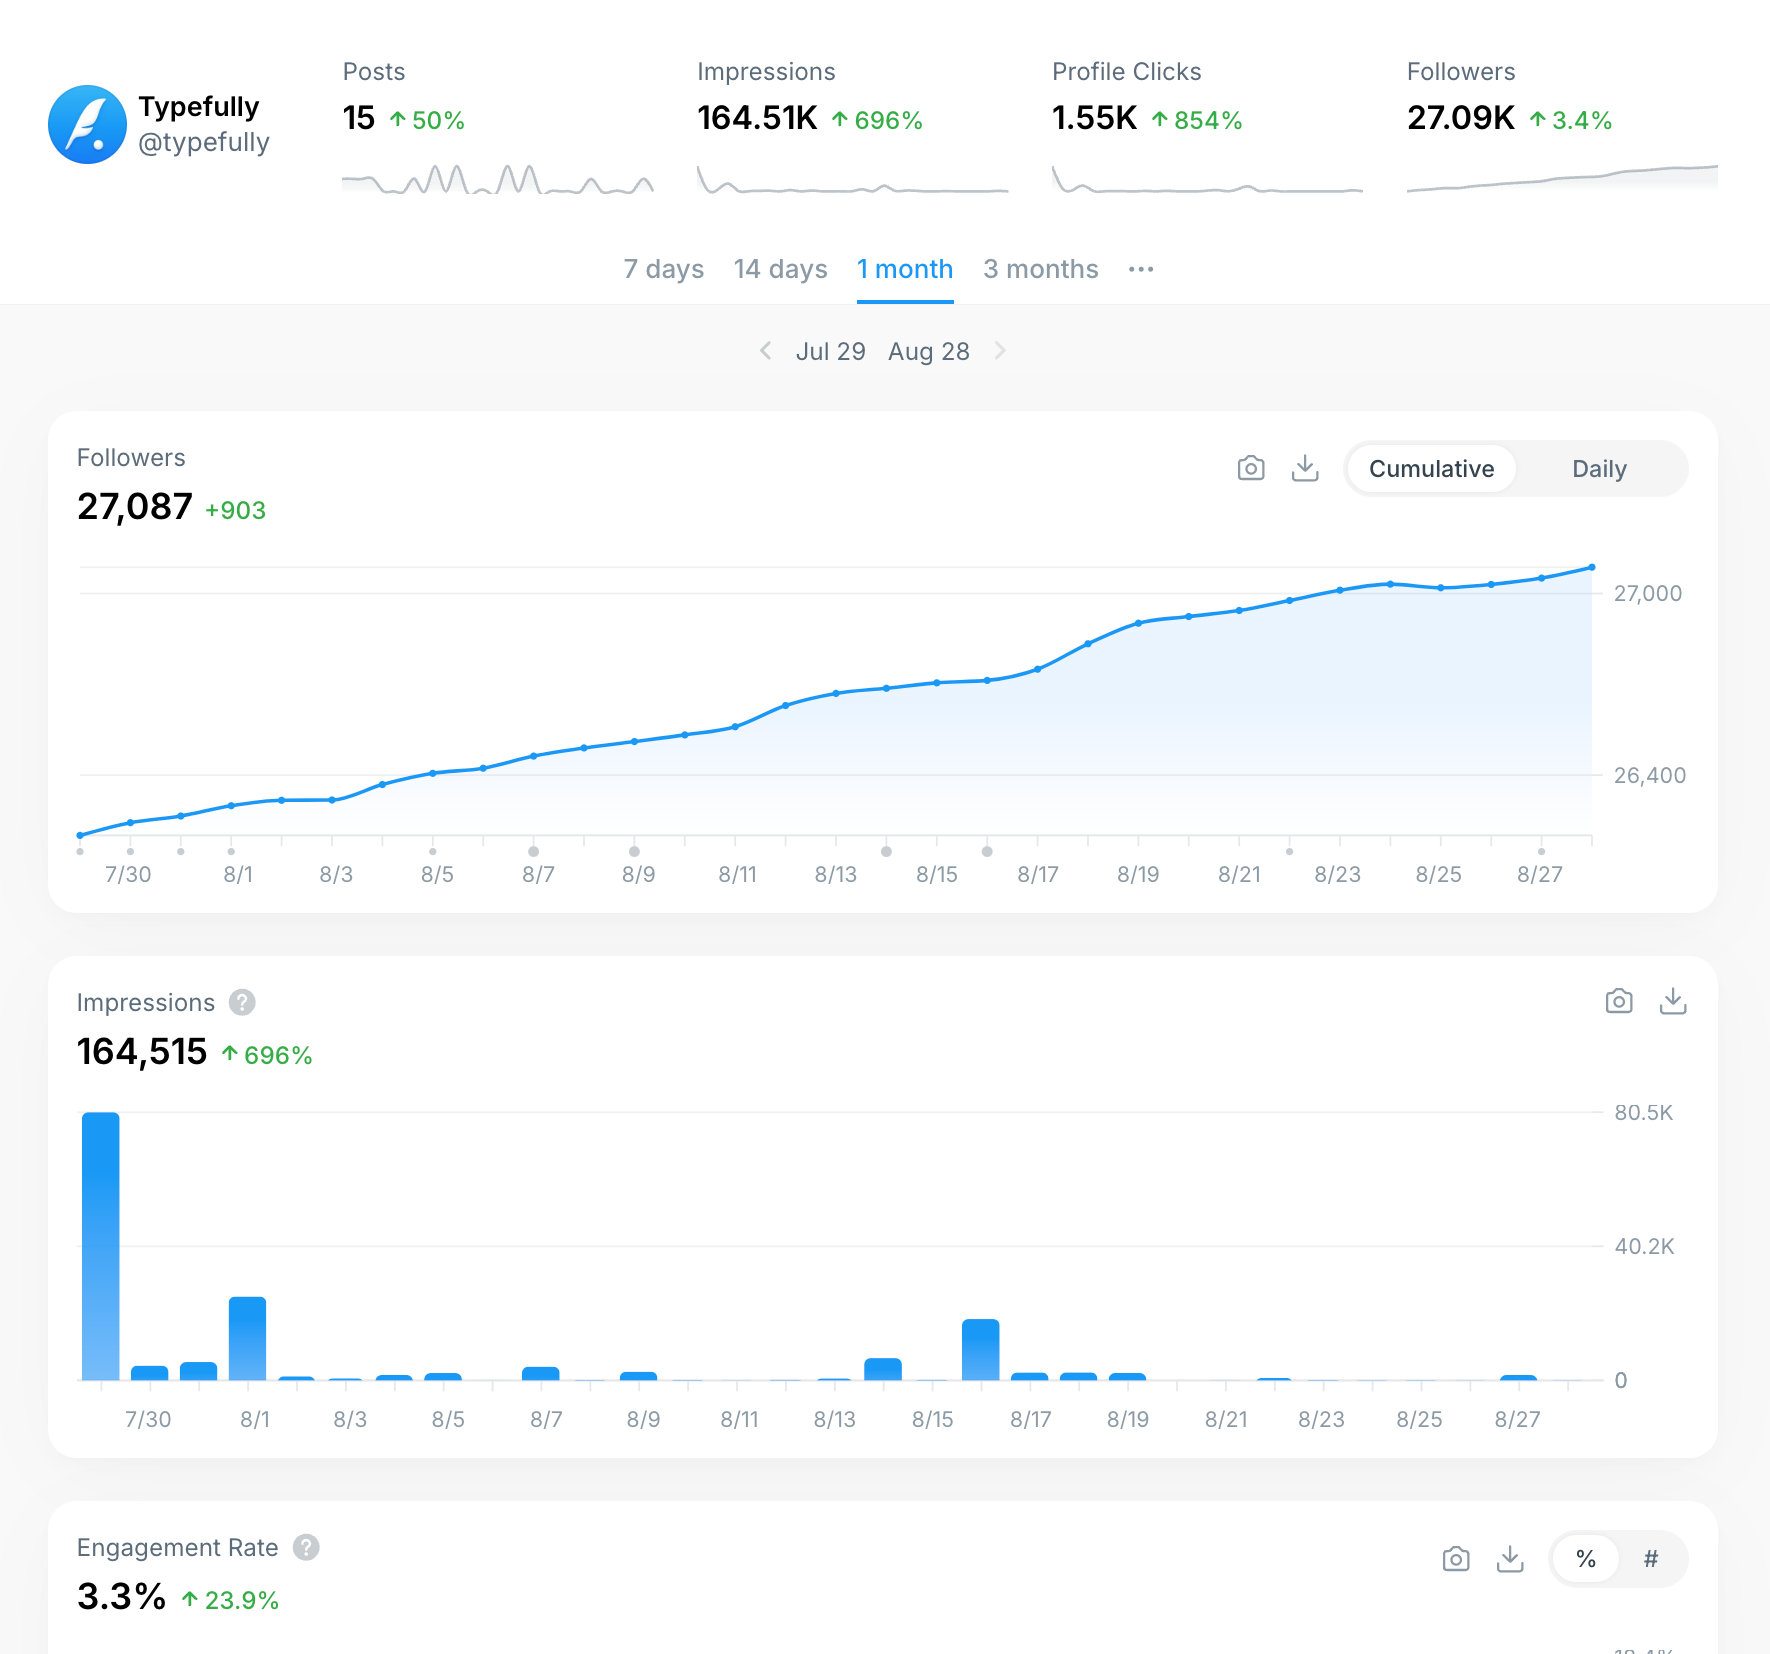
Task: Open the 14 days view
Action: coord(780,269)
